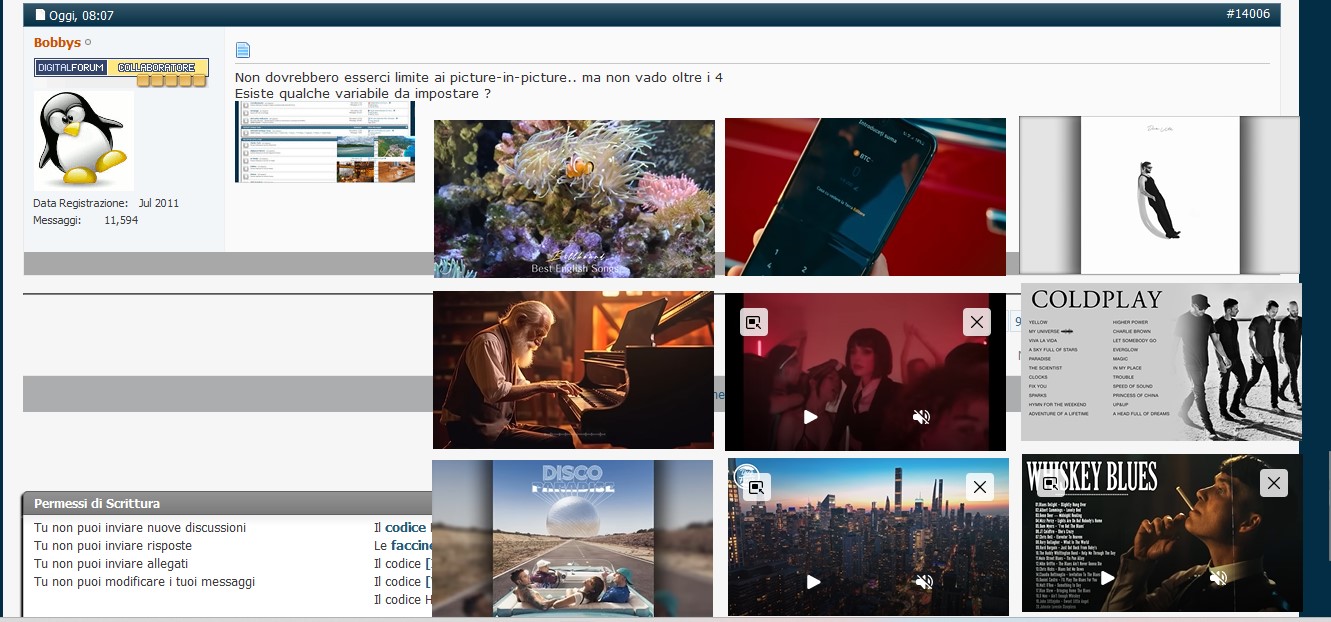The width and height of the screenshot is (1331, 622).
Task: Click 'Tu non puoi inviare risposte' text
Action: [113, 546]
